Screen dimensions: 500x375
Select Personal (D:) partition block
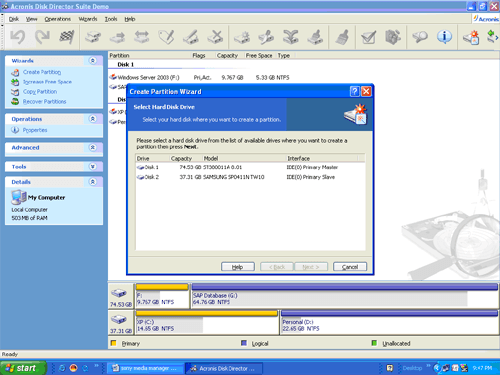coord(389,322)
